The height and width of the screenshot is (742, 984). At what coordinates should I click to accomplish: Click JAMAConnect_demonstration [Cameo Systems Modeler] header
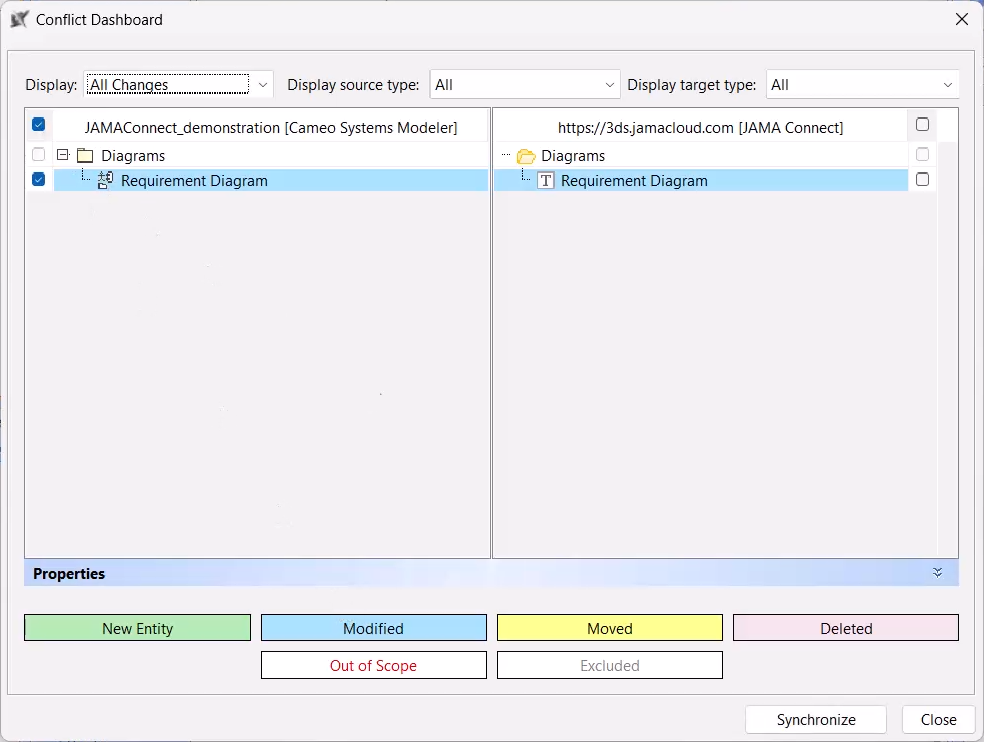pos(271,128)
